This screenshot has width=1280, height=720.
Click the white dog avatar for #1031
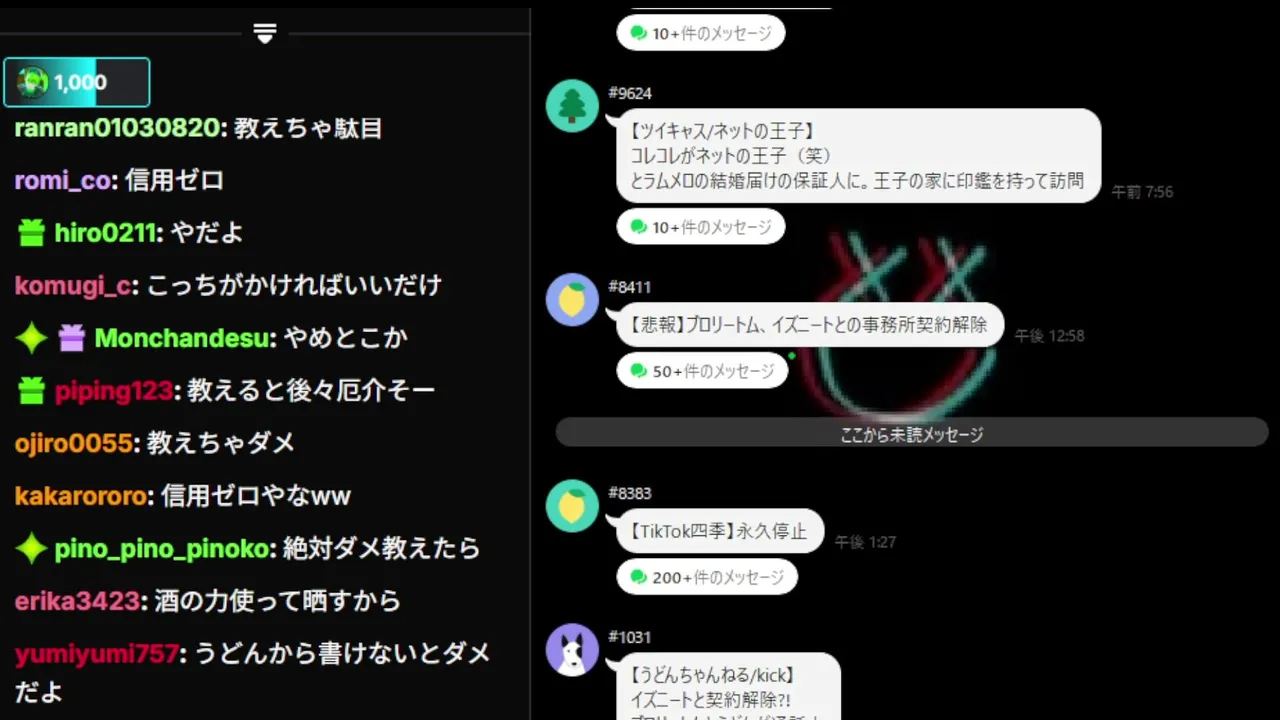click(572, 649)
